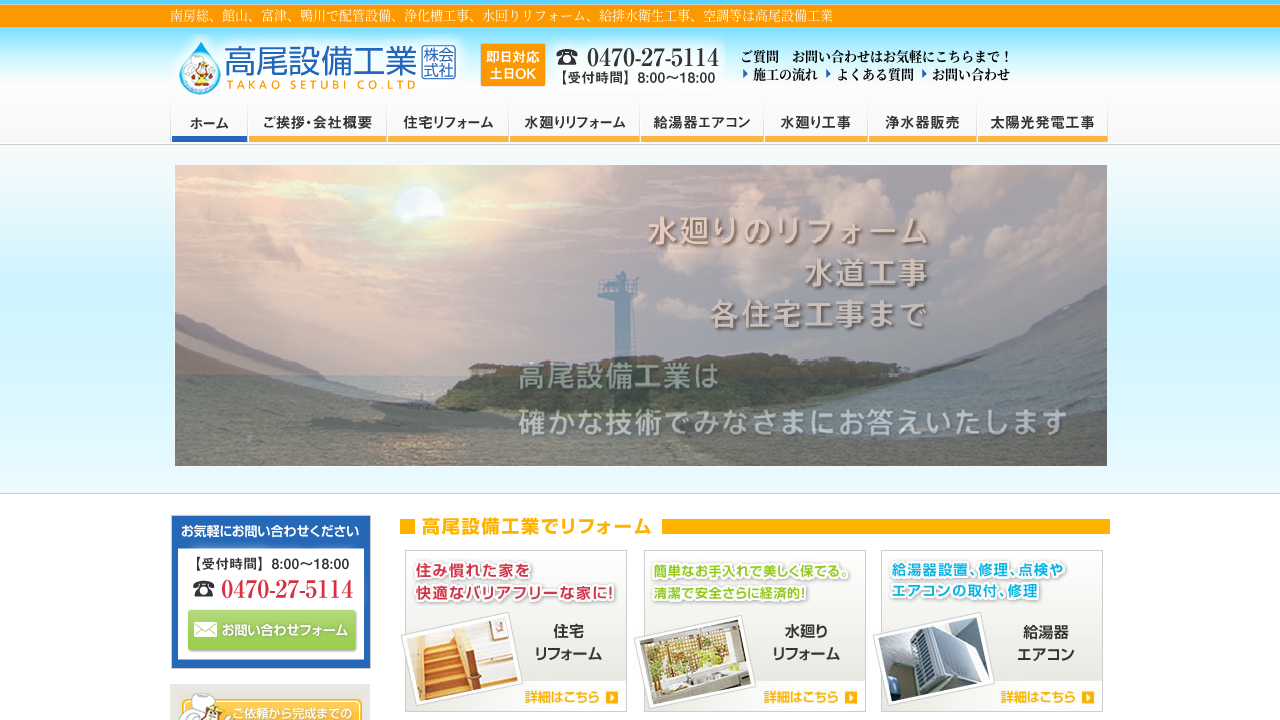Navigate to 水廻り工事 page
The image size is (1280, 720).
[x=816, y=123]
